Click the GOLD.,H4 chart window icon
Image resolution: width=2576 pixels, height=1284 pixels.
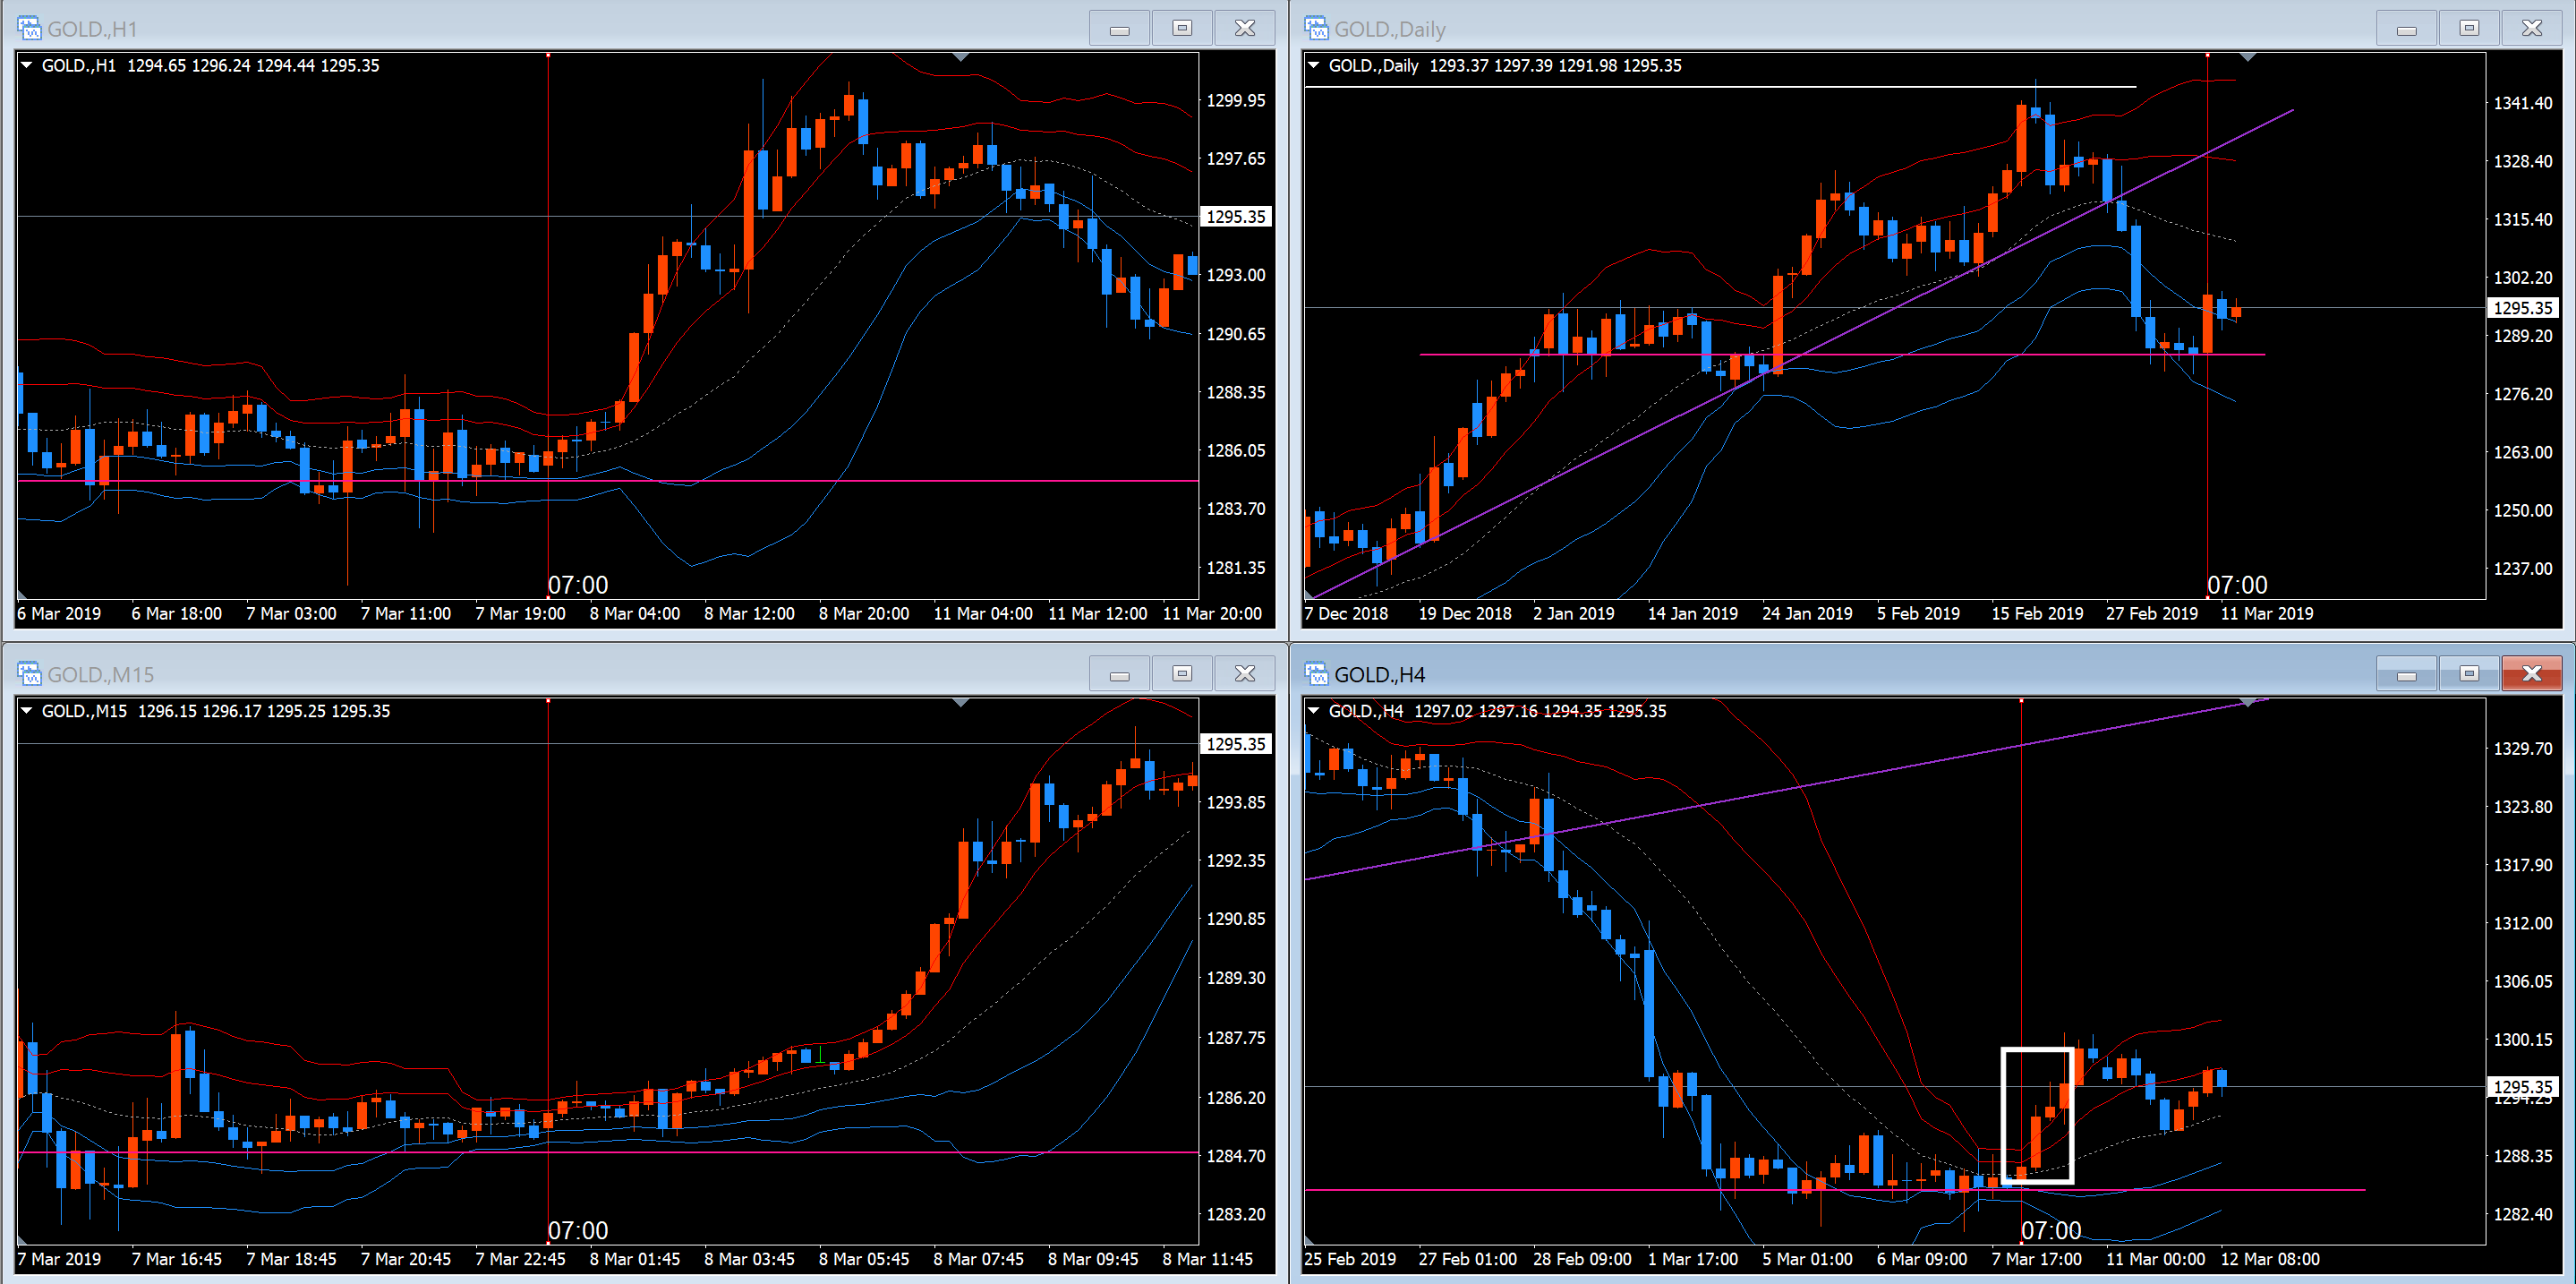pyautogui.click(x=1316, y=674)
